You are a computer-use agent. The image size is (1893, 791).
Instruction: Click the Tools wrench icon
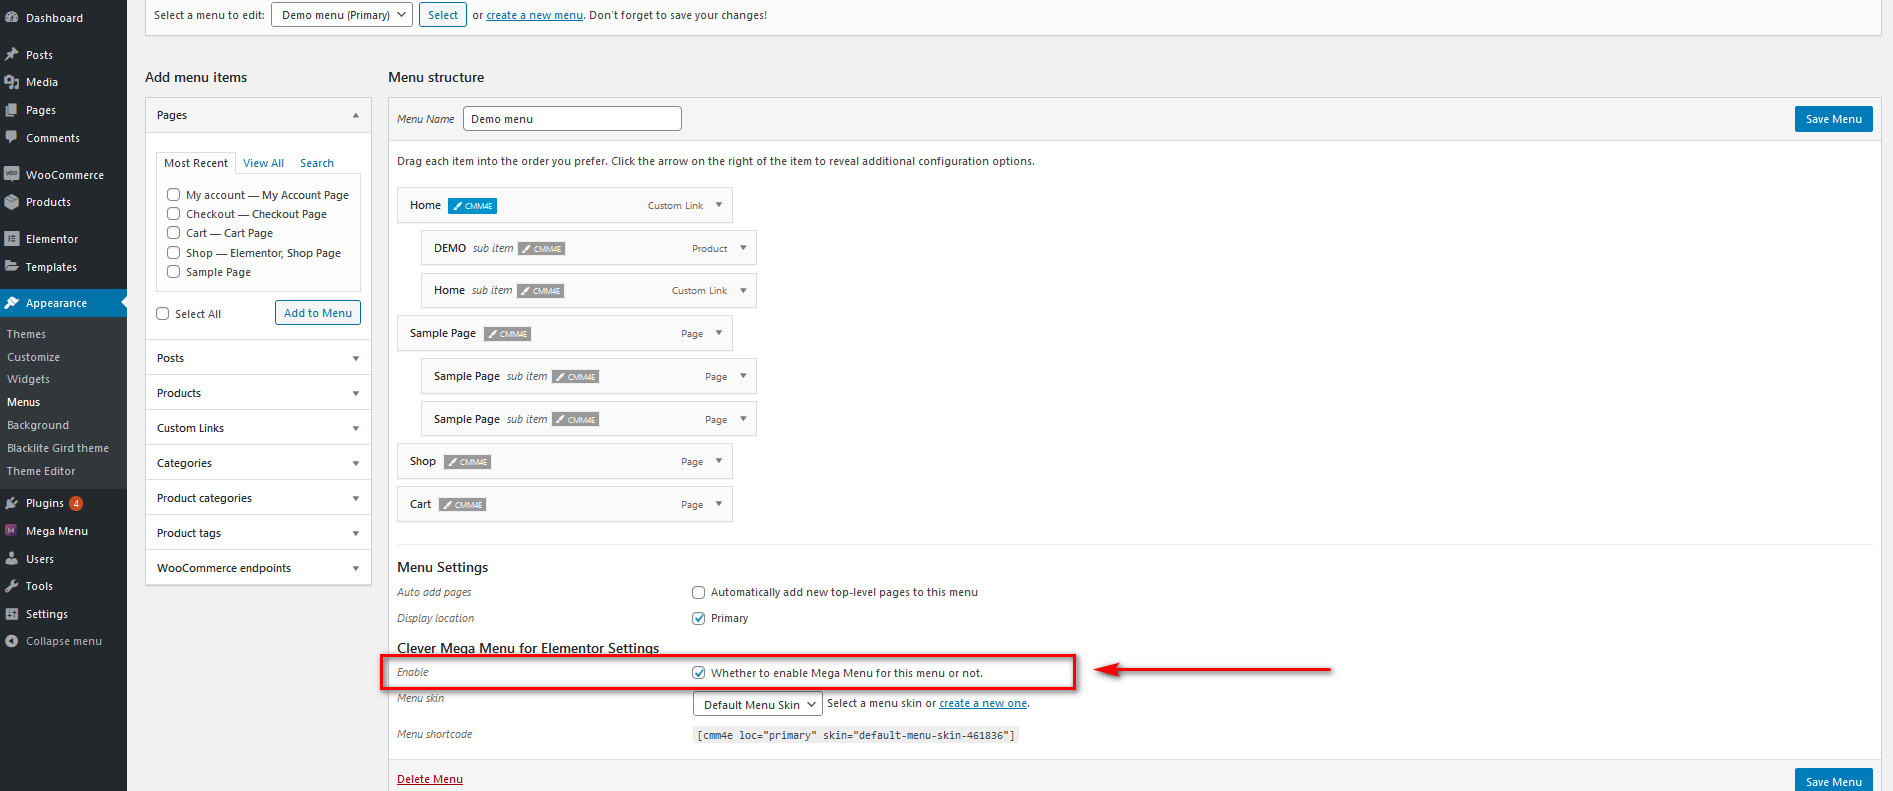coord(12,586)
